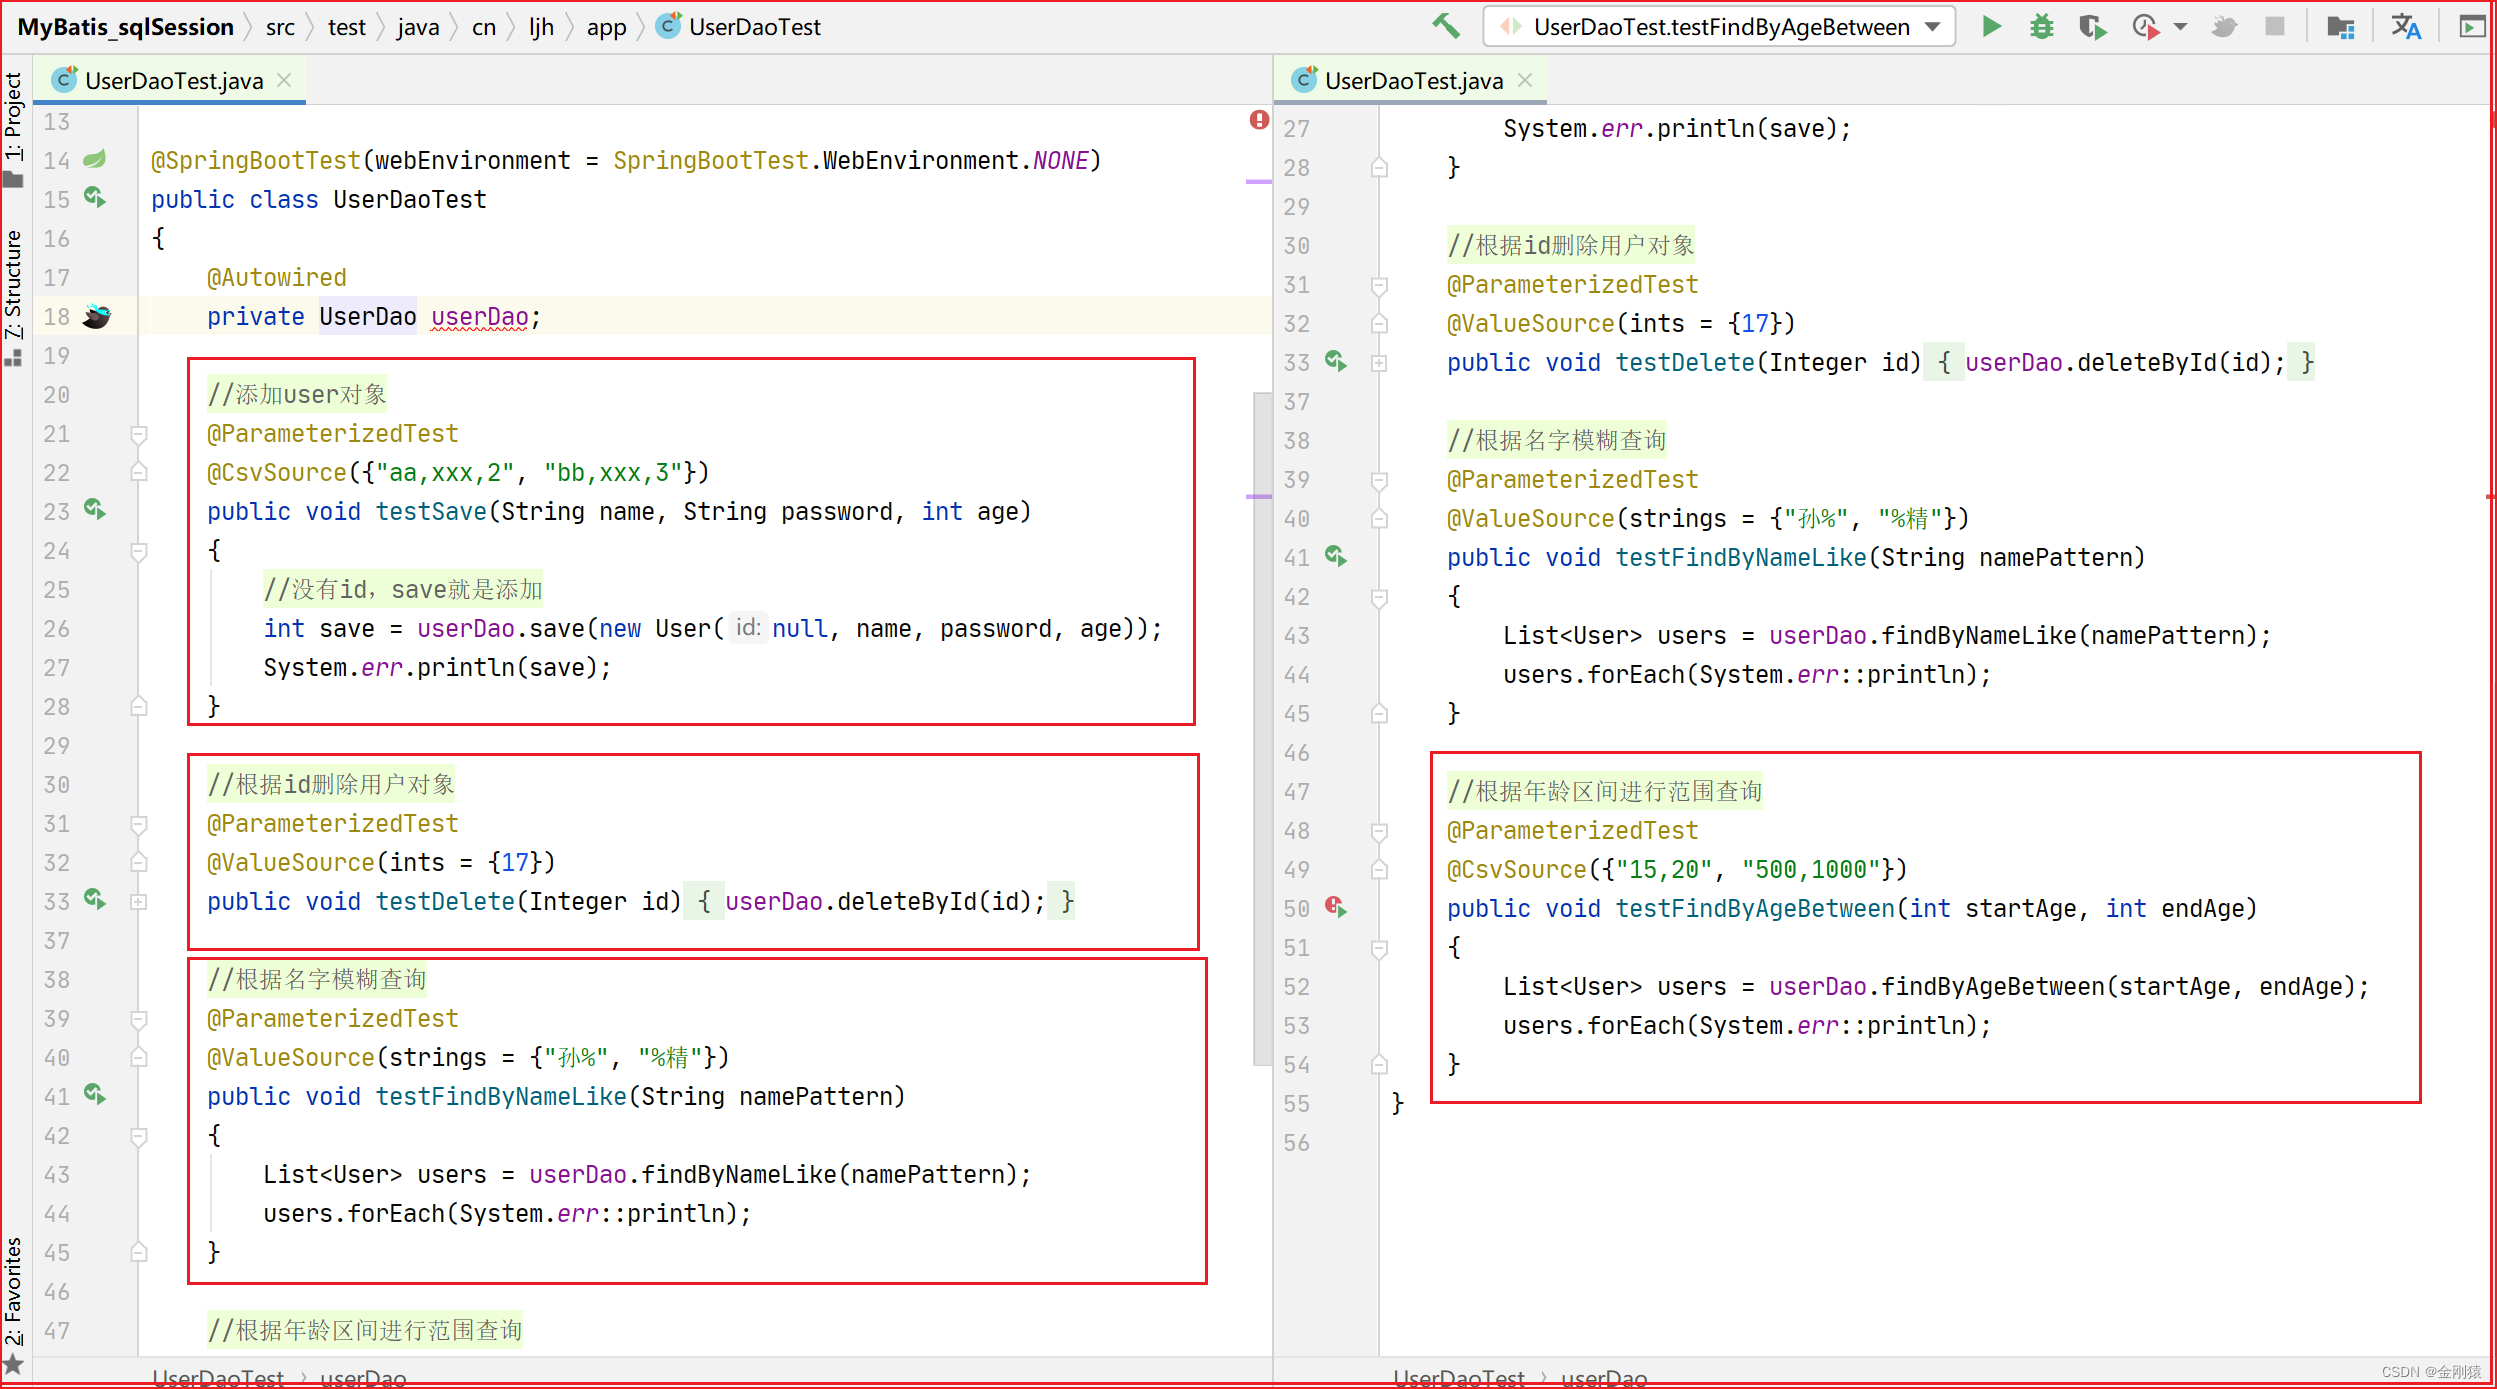The width and height of the screenshot is (2497, 1389).
Task: Click the ljh breadcrumb segment
Action: tap(541, 27)
